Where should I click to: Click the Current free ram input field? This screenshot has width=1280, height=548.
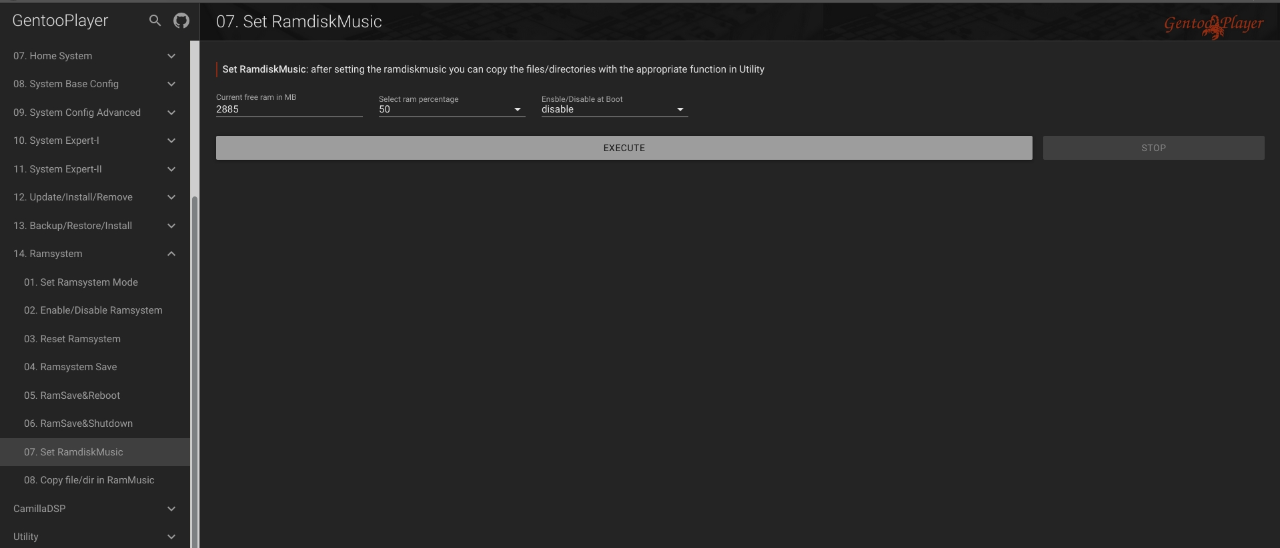pos(289,109)
